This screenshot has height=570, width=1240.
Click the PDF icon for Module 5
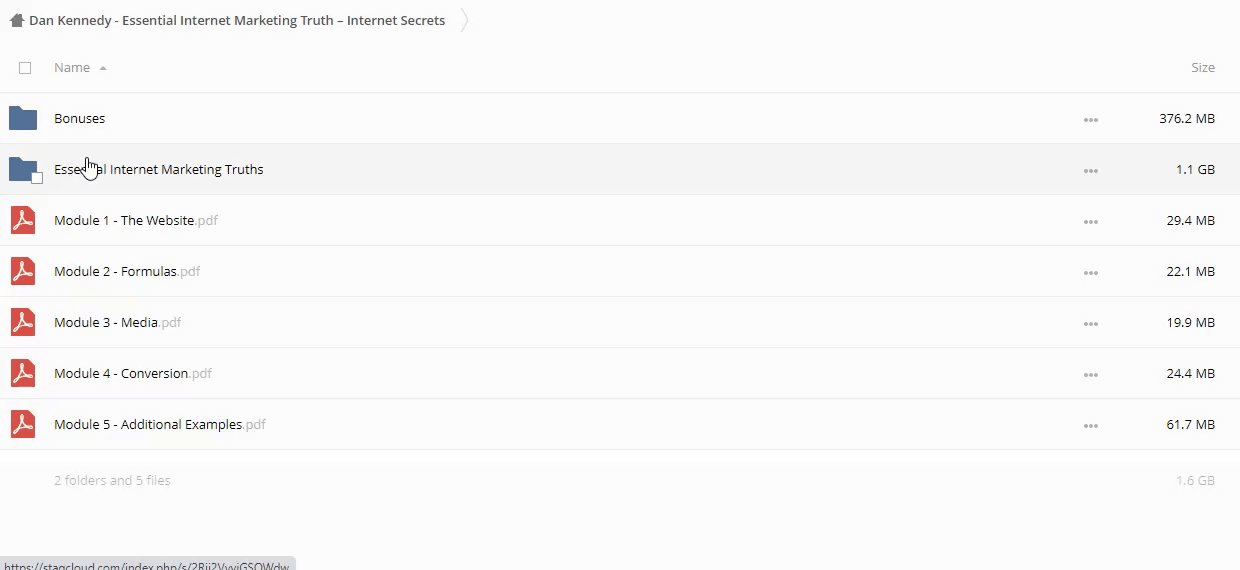[x=23, y=424]
